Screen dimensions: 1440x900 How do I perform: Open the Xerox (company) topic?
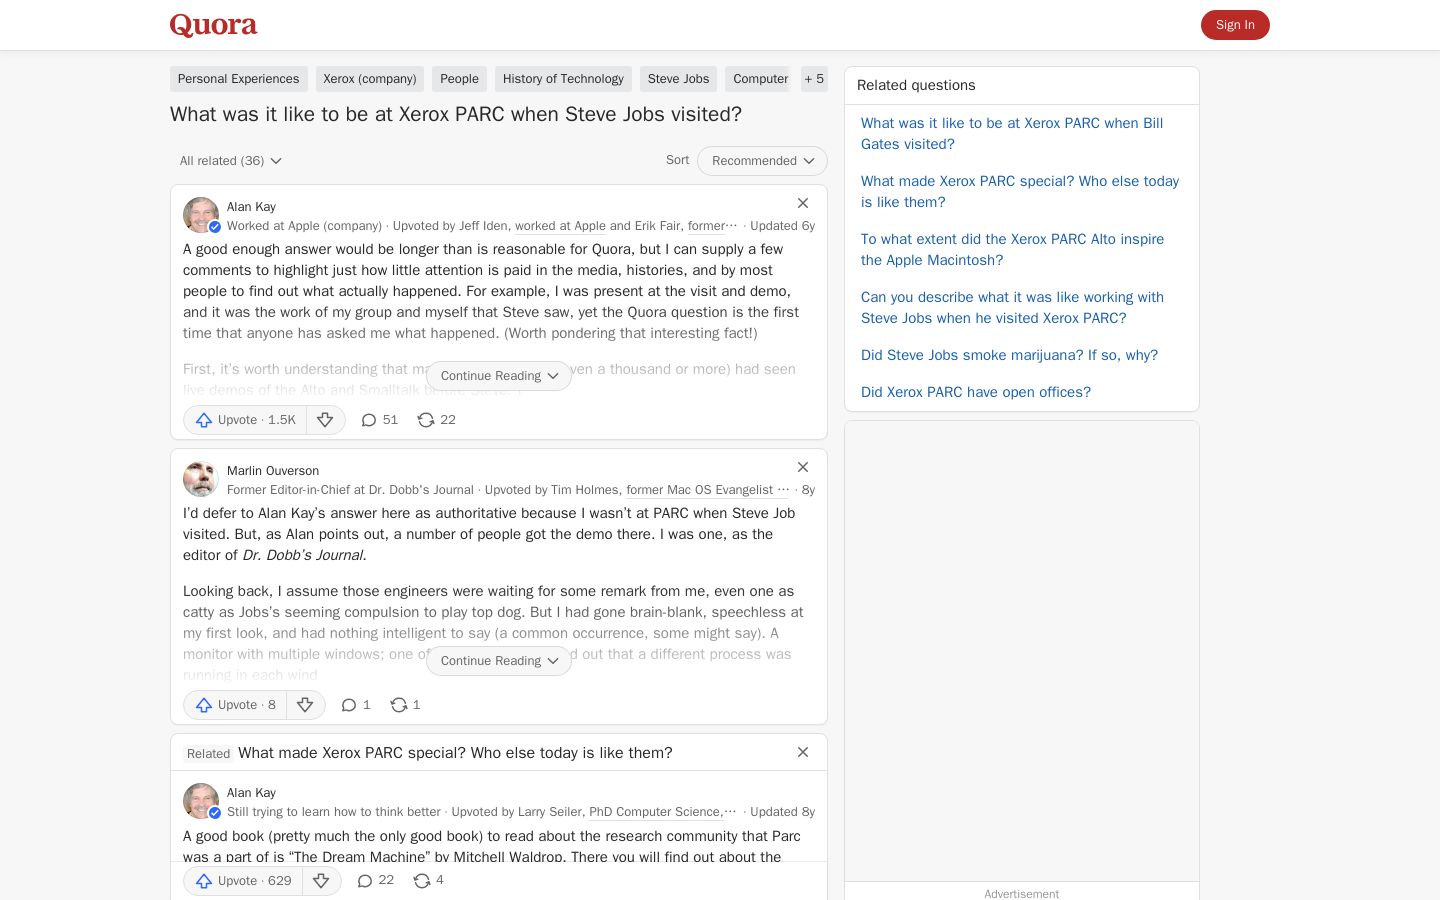click(x=370, y=79)
